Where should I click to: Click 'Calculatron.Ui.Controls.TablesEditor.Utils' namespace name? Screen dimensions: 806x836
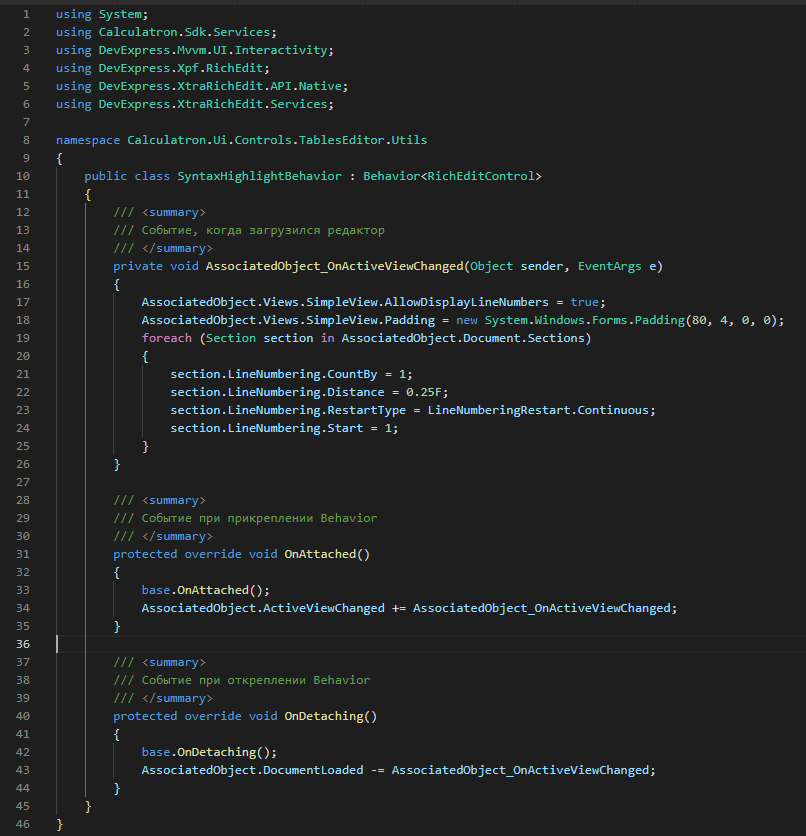pyautogui.click(x=277, y=140)
